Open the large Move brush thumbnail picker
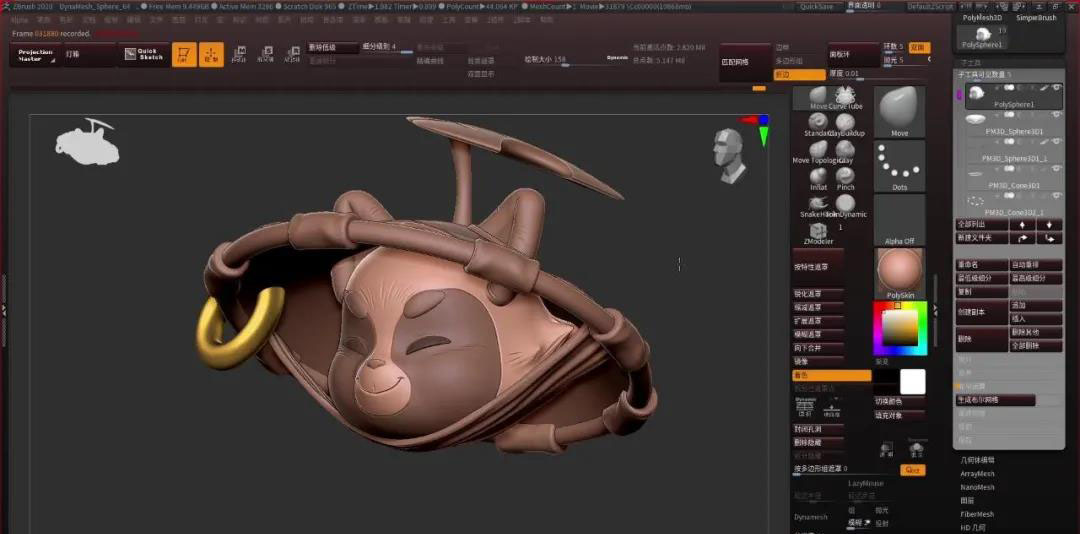 [x=900, y=112]
